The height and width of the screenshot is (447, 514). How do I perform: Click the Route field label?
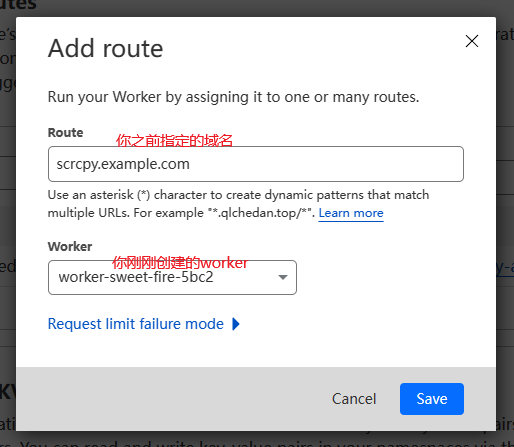66,133
